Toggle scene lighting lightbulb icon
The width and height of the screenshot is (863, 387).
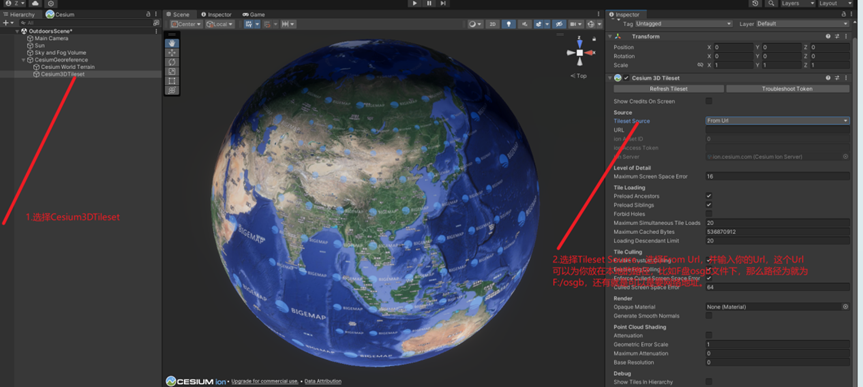coord(509,24)
